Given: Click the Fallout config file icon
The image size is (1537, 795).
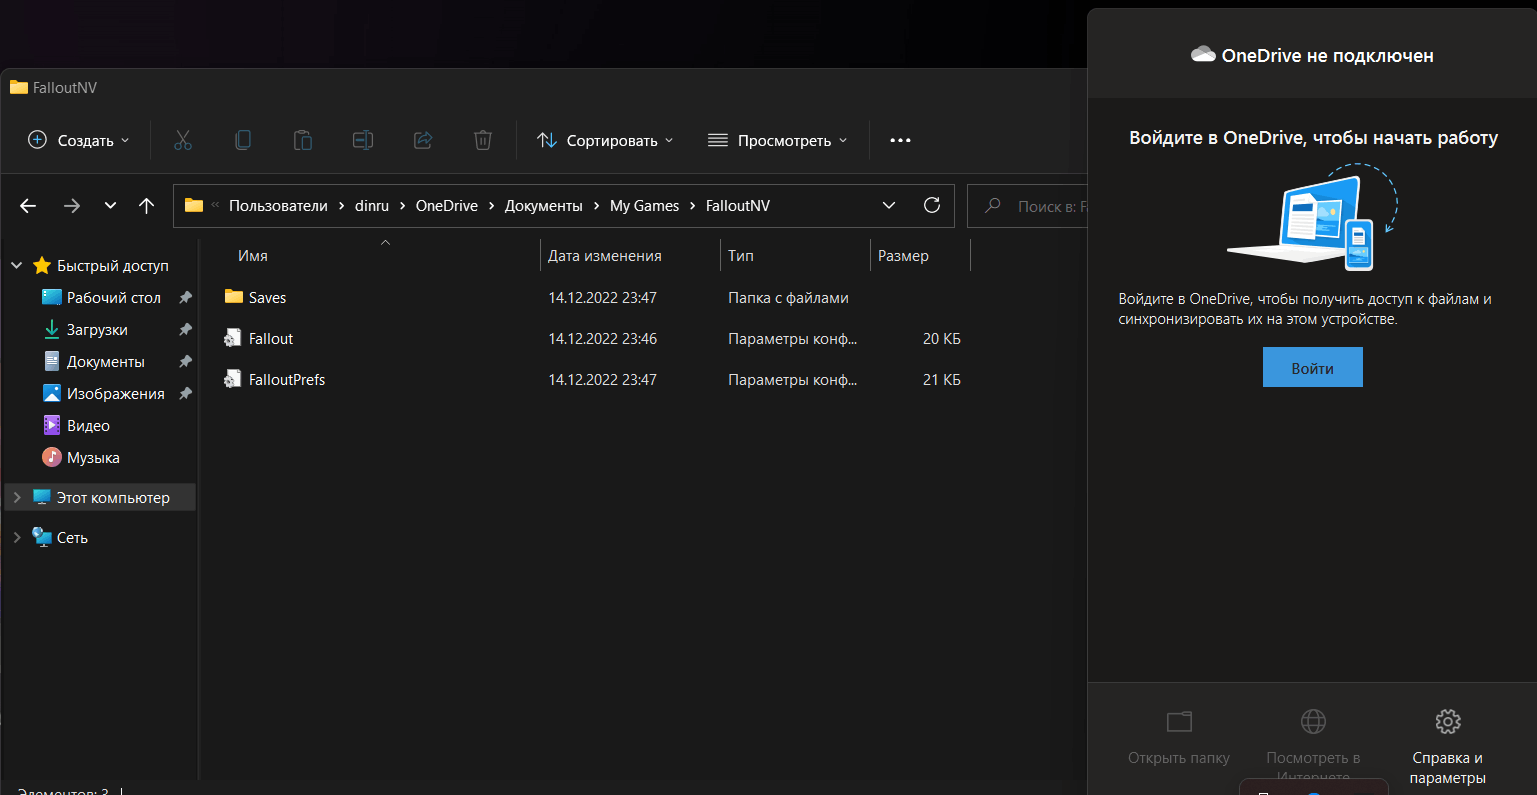Looking at the screenshot, I should pyautogui.click(x=233, y=338).
